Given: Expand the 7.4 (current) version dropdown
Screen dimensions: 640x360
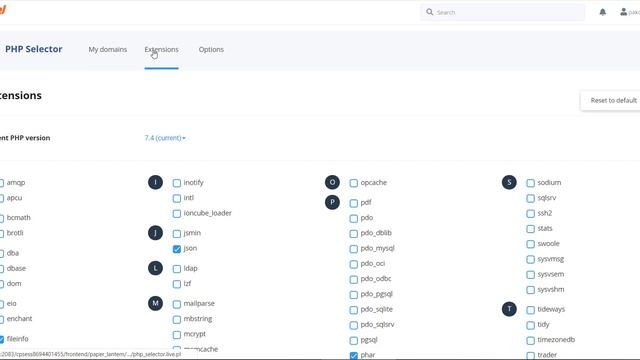Looking at the screenshot, I should coord(165,138).
